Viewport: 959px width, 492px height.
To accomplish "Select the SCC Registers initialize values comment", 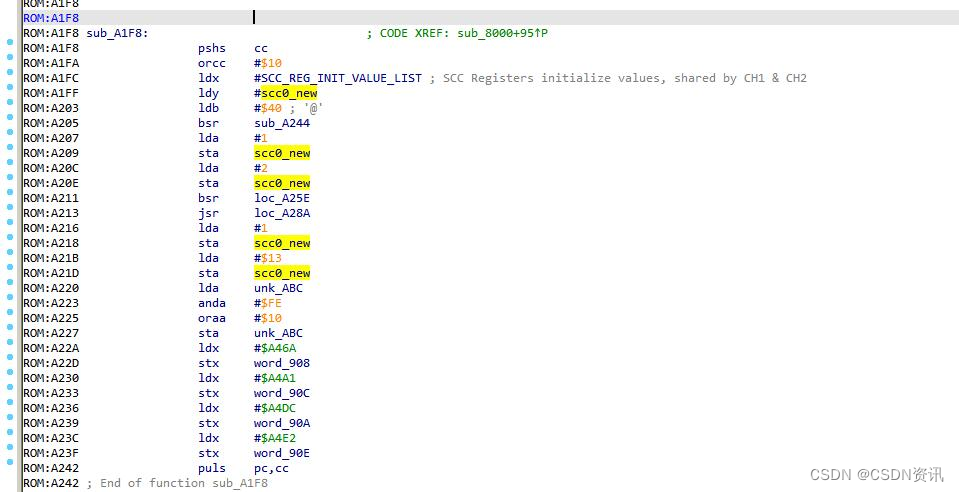I will [618, 78].
